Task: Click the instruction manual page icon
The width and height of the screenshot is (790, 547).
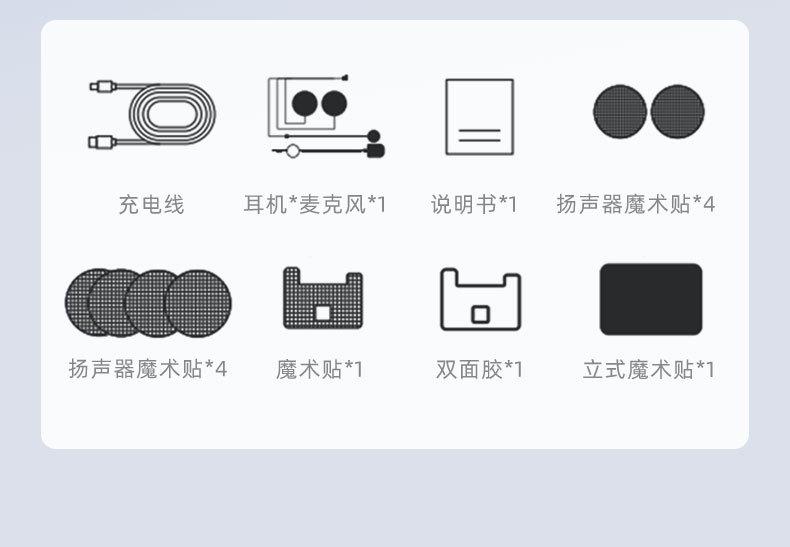Action: point(480,117)
